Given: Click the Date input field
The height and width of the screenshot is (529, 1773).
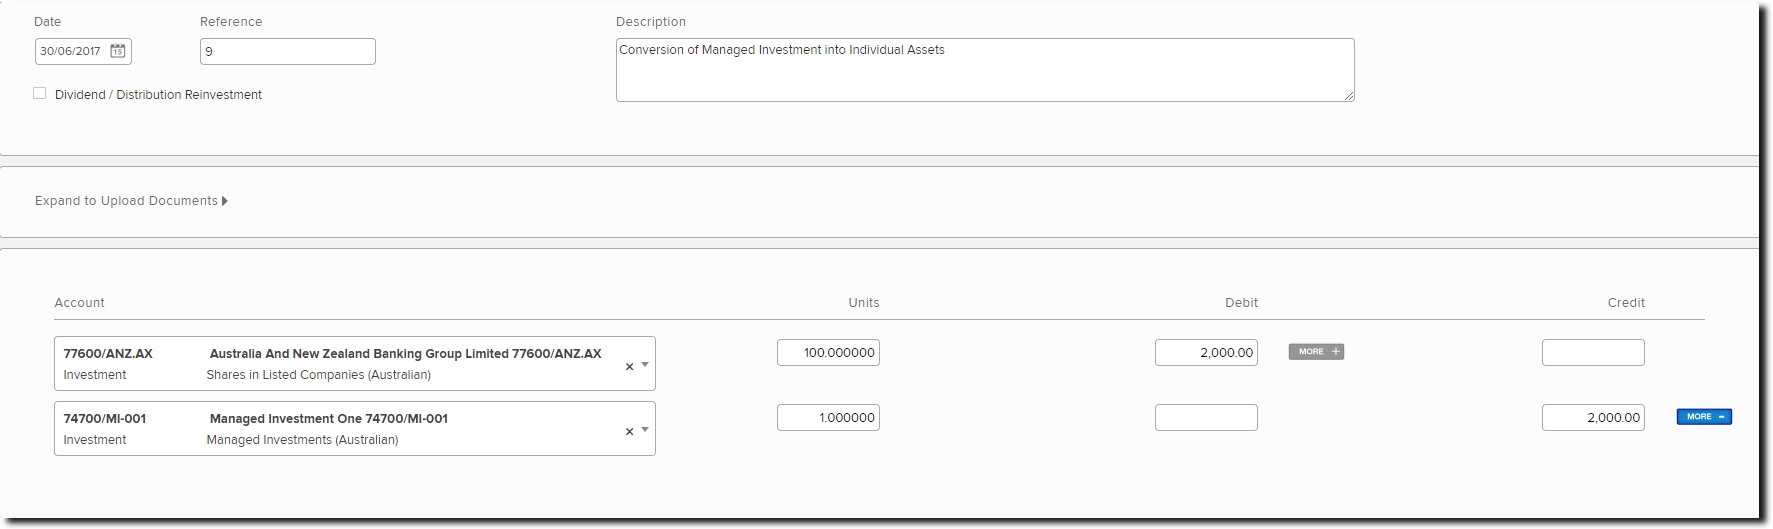Looking at the screenshot, I should [x=71, y=51].
